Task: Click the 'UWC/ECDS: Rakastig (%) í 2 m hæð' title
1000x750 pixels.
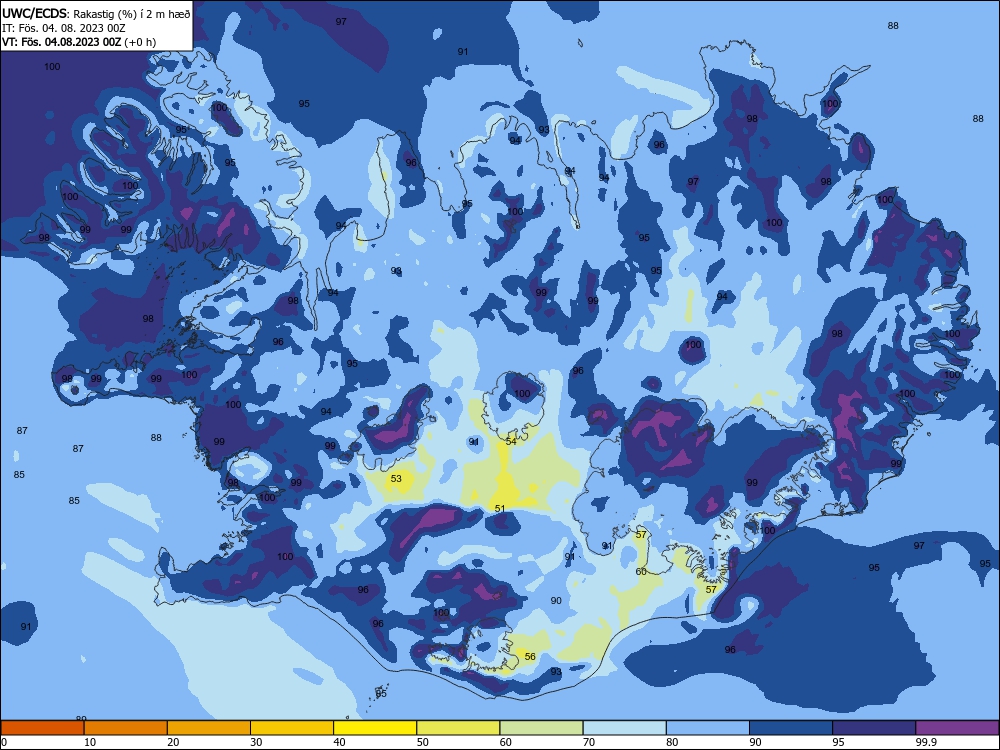Action: [96, 13]
